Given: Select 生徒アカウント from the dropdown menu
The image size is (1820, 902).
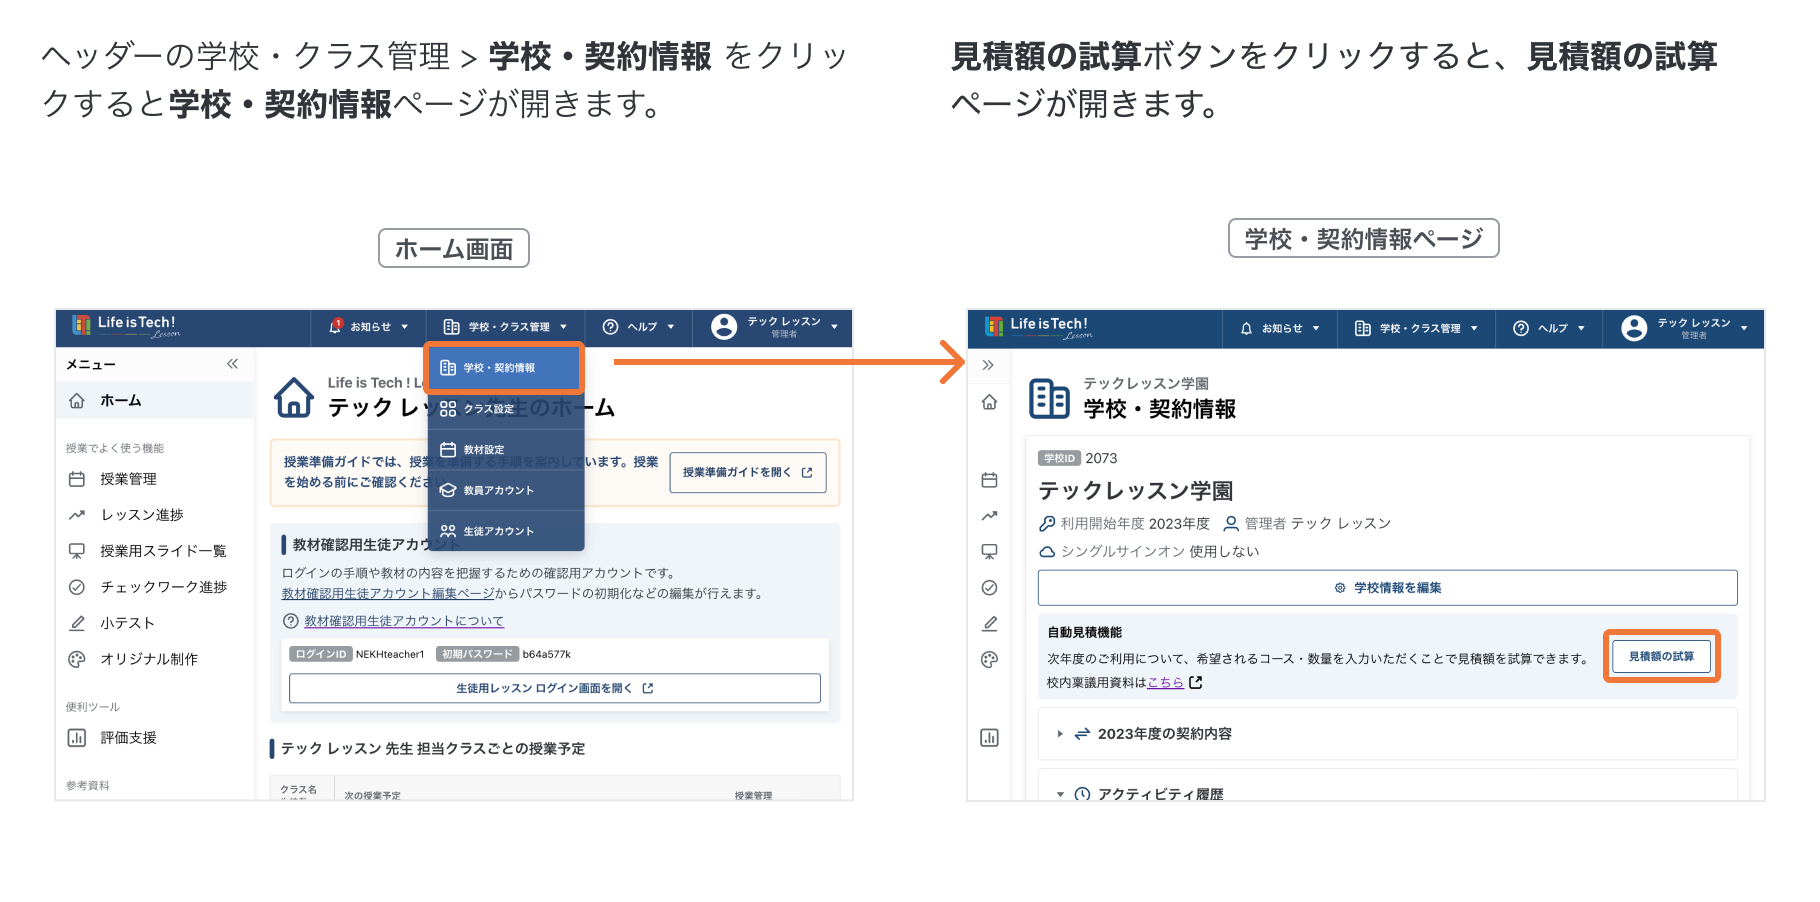Looking at the screenshot, I should pos(498,531).
